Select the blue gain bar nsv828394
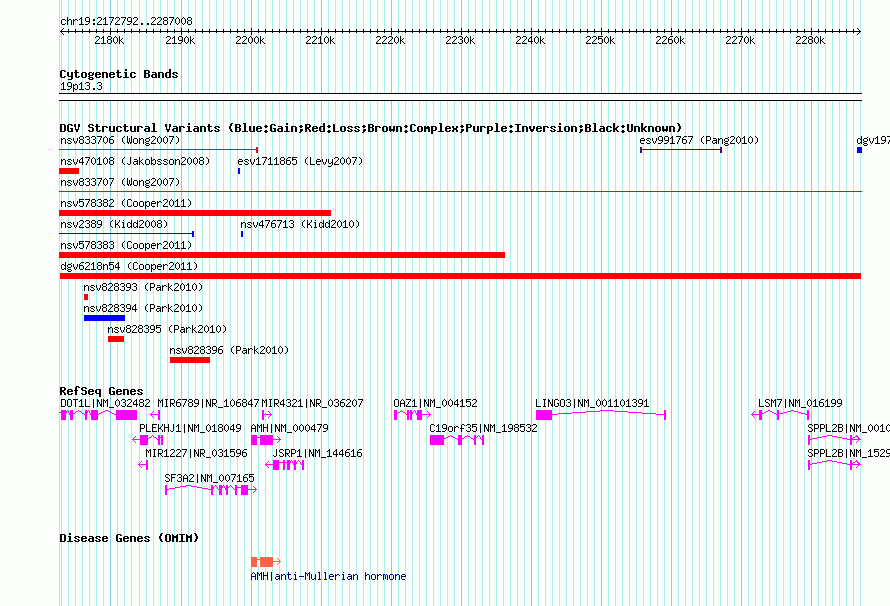The height and width of the screenshot is (606, 890). pos(104,318)
